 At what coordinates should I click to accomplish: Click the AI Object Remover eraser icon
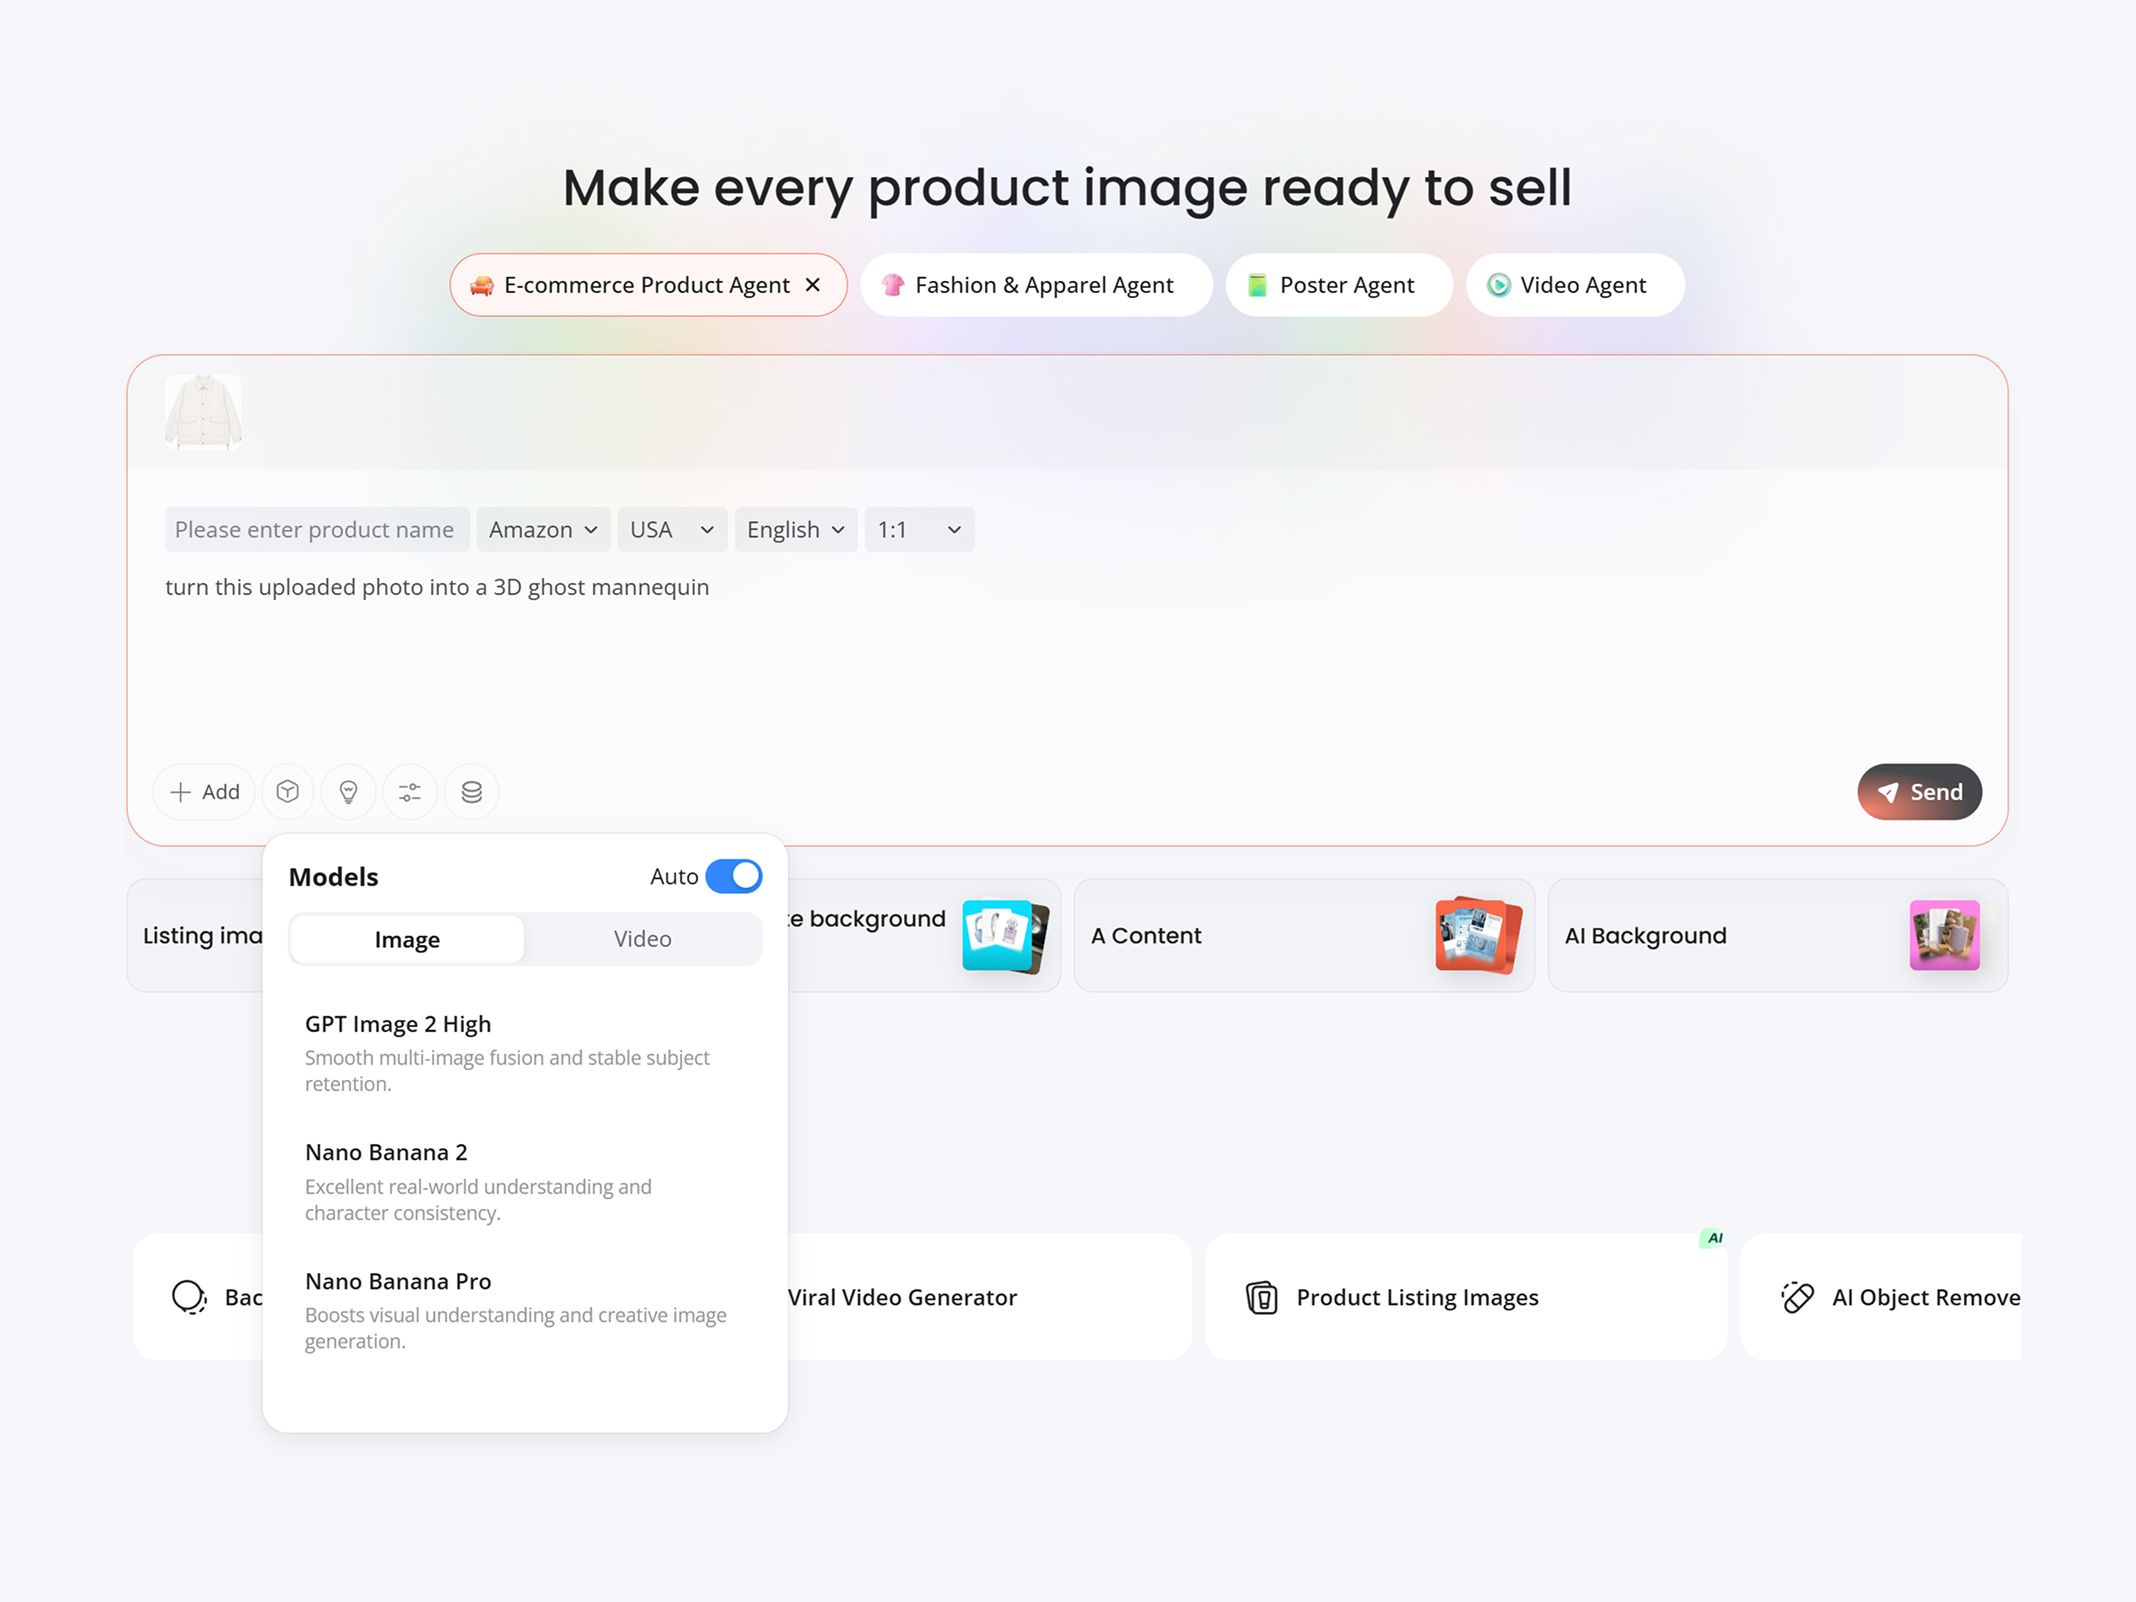[x=1797, y=1297]
